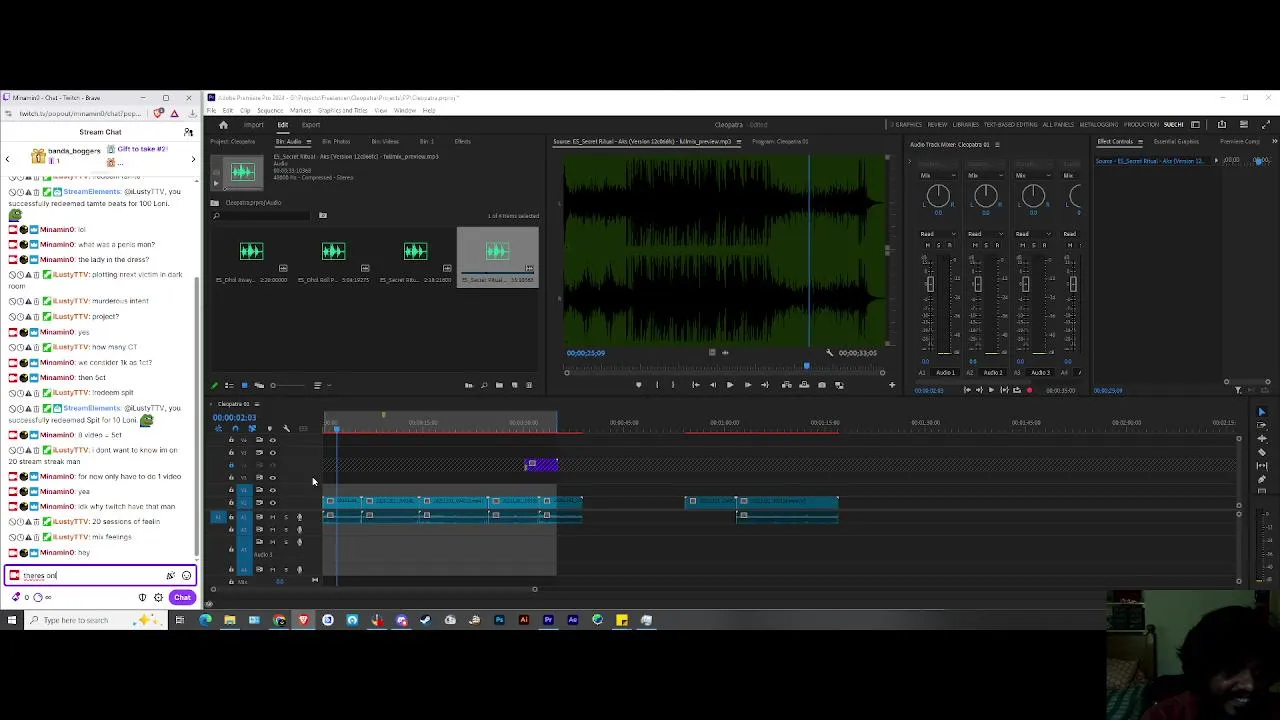Mute Audio 1 in Track Mixer
The height and width of the screenshot is (720, 1280).
(927, 245)
